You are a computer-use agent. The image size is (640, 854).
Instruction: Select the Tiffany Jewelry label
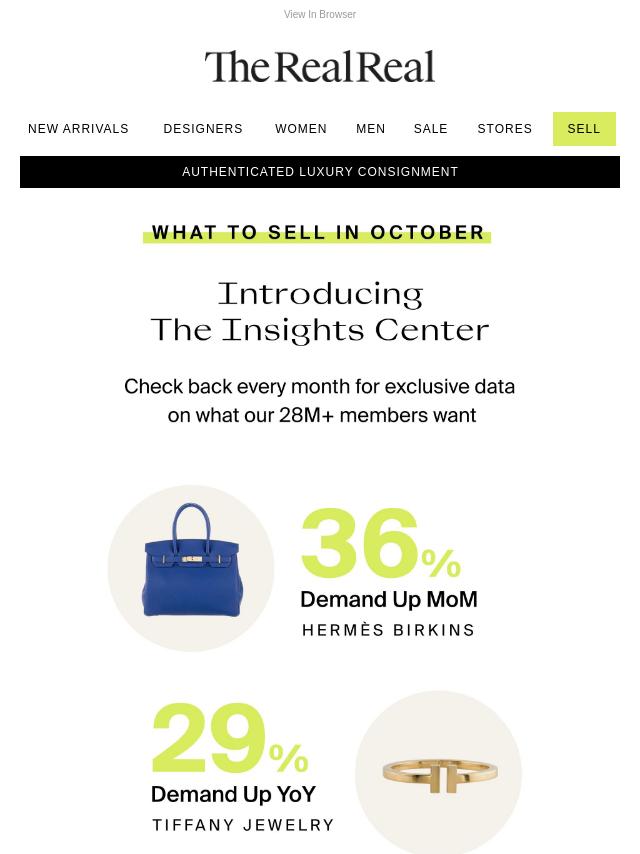pyautogui.click(x=243, y=825)
